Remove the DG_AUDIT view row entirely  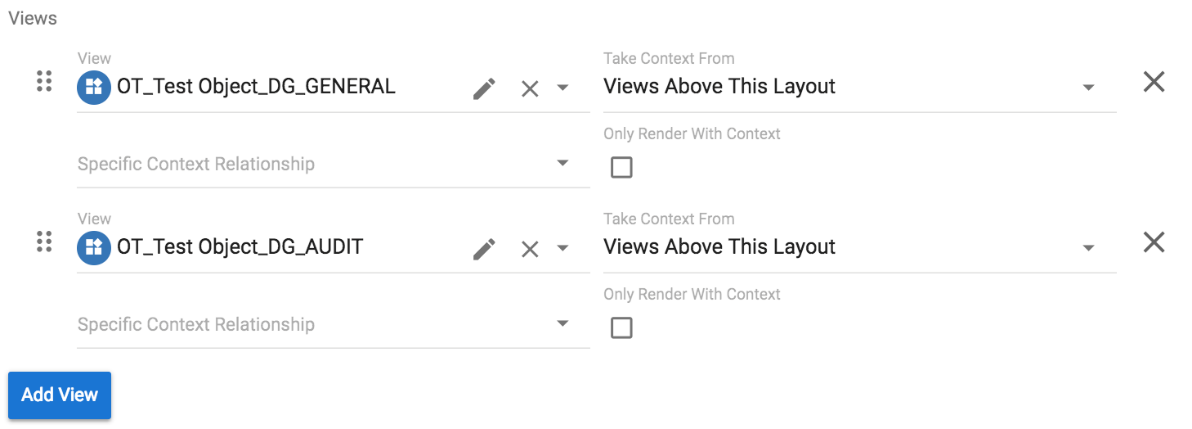[1154, 242]
